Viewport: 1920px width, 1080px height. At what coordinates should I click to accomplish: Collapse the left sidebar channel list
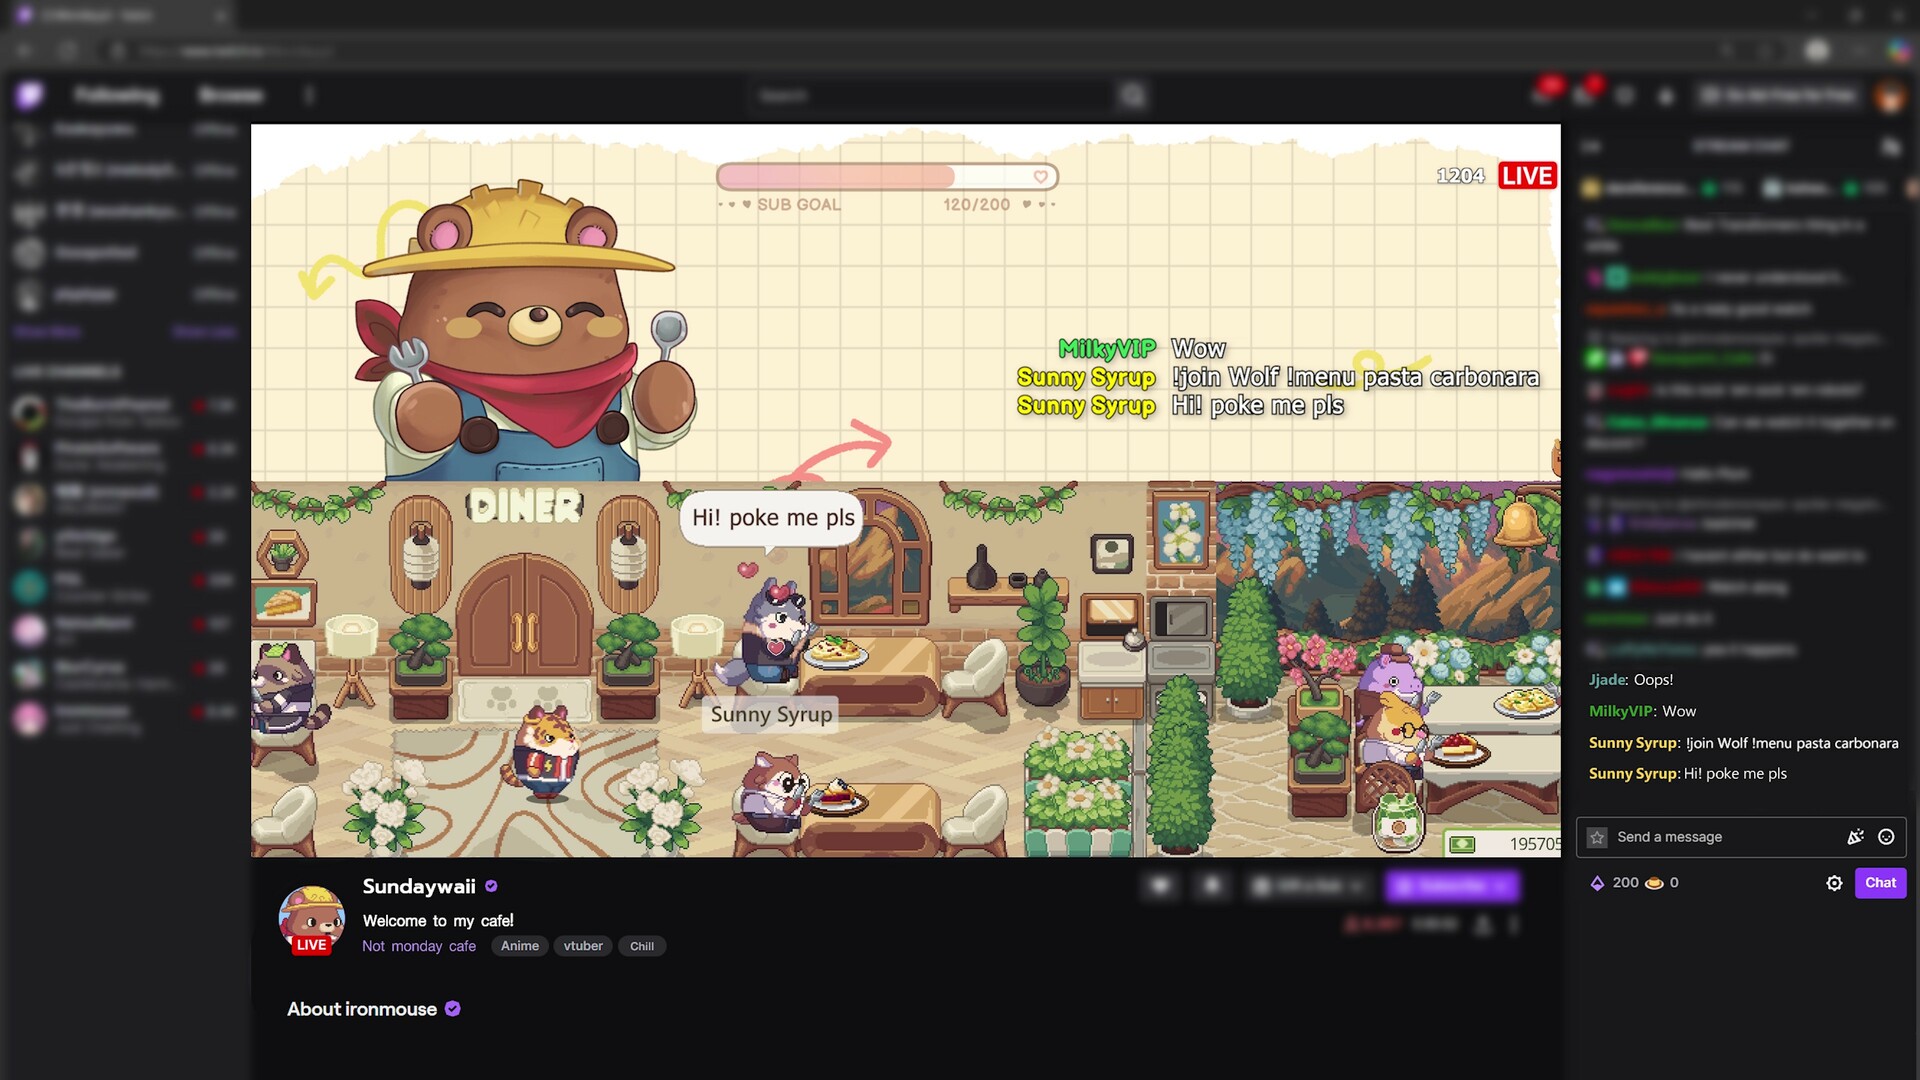[310, 95]
